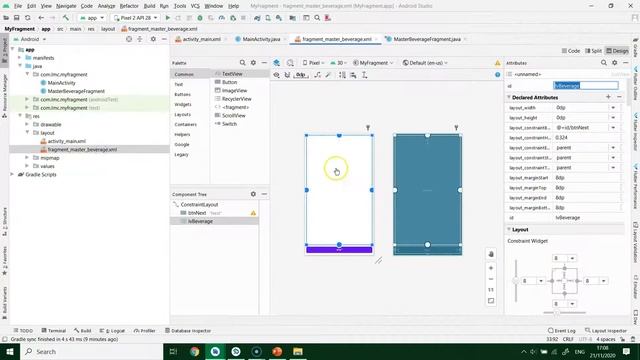
Task: Open the Pixel device preview dropdown
Action: (x=313, y=63)
